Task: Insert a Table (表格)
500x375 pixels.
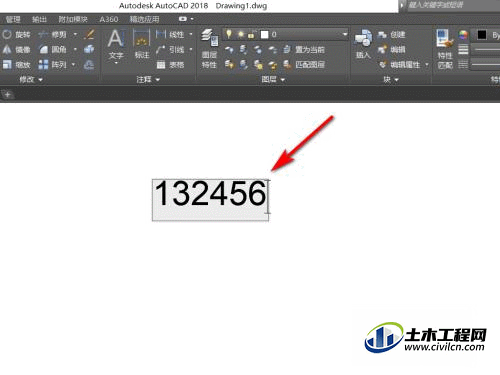Action: pyautogui.click(x=170, y=65)
